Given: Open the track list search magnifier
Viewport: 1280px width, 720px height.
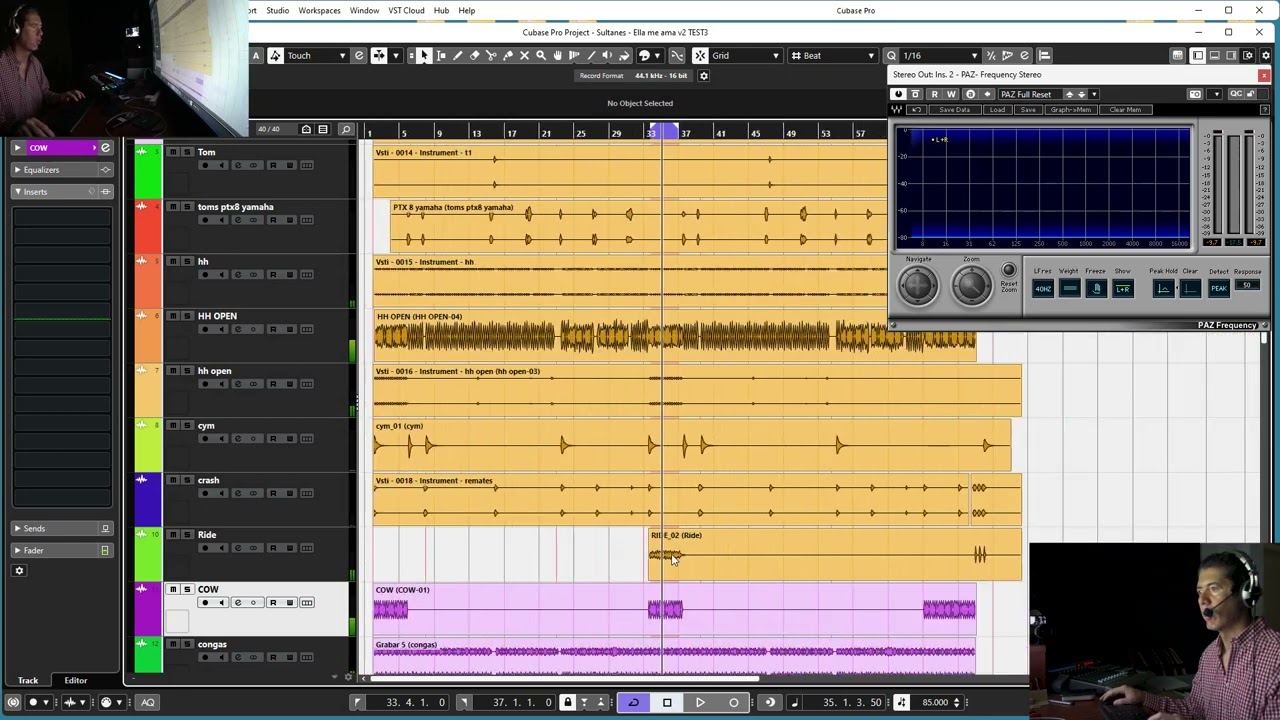Looking at the screenshot, I should coord(346,129).
